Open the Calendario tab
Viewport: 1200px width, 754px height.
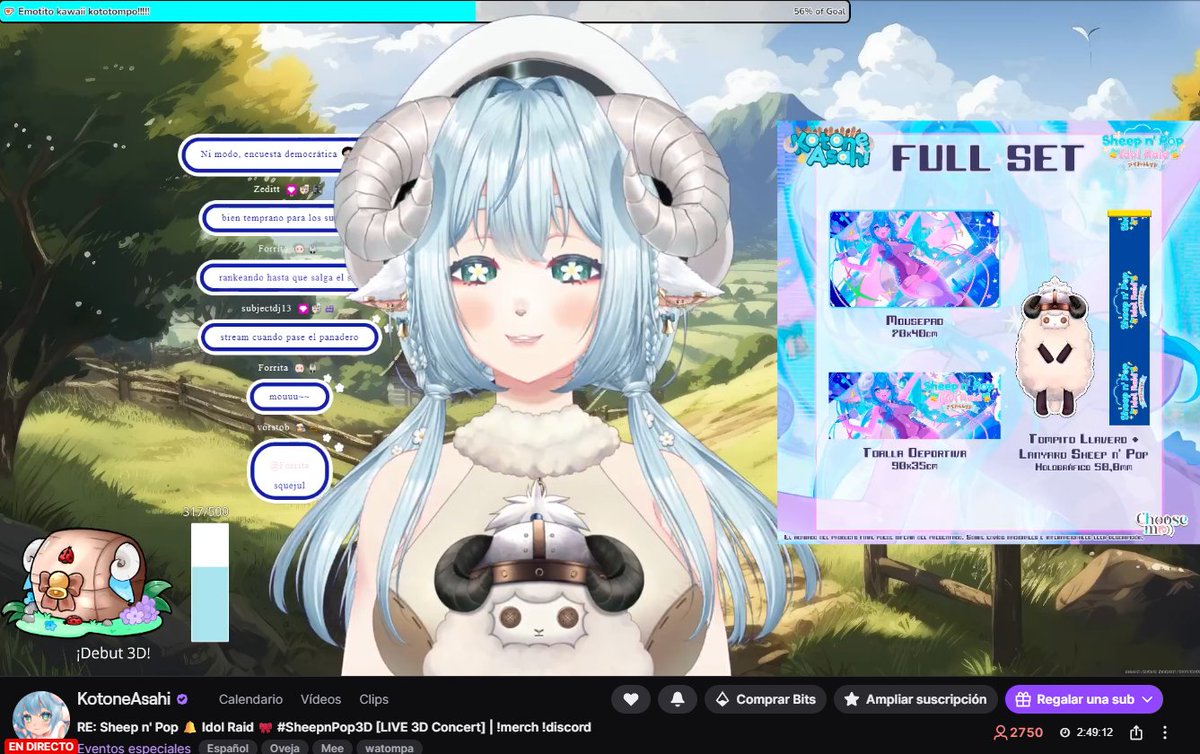click(251, 699)
